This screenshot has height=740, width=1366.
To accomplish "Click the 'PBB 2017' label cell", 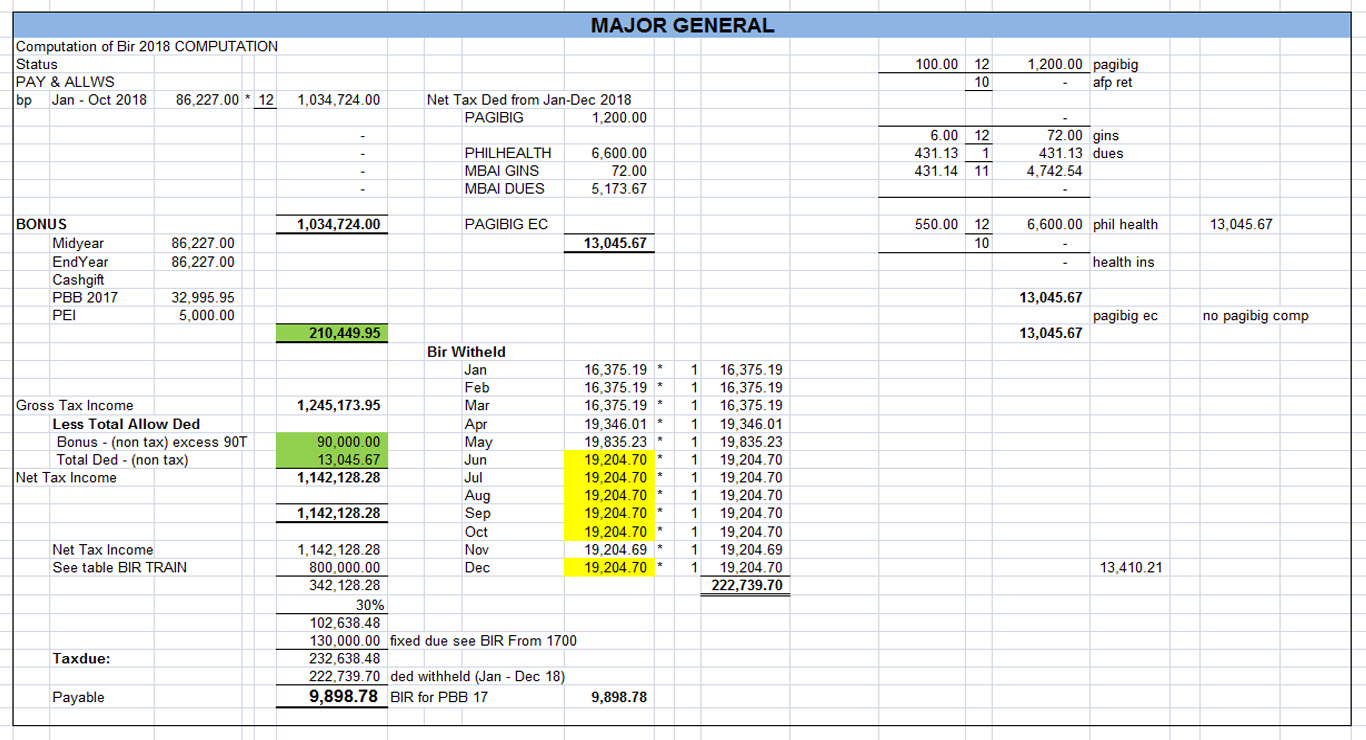I will (x=85, y=297).
